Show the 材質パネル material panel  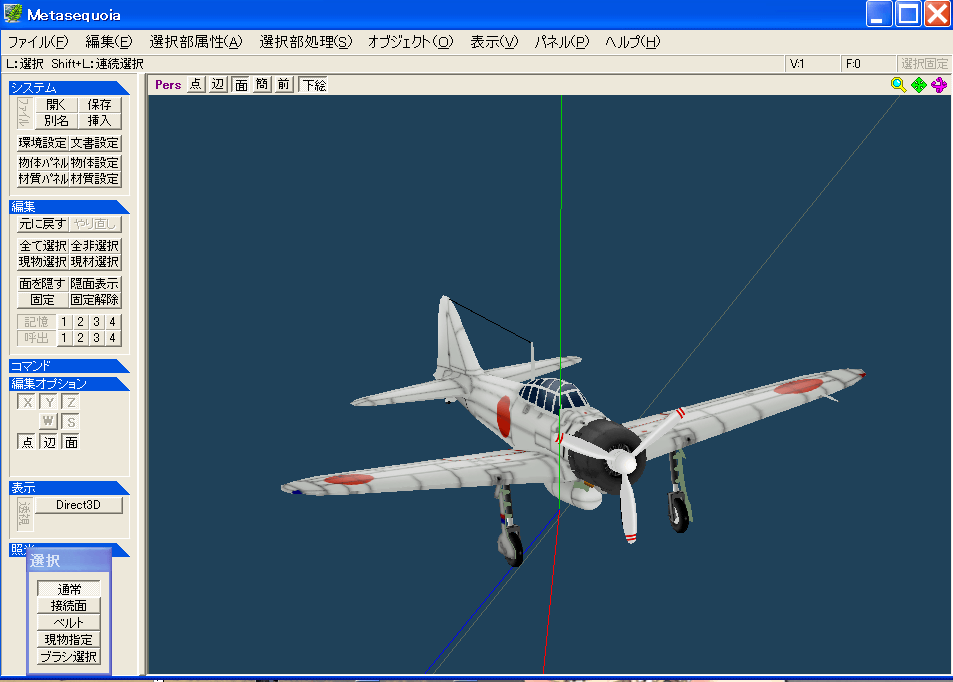(43, 179)
